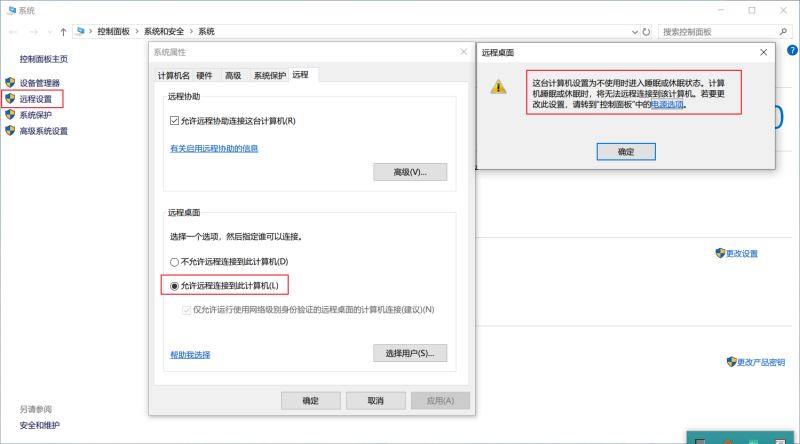Click the 选择用户(S)... button
Image resolution: width=800 pixels, height=444 pixels.
409,353
